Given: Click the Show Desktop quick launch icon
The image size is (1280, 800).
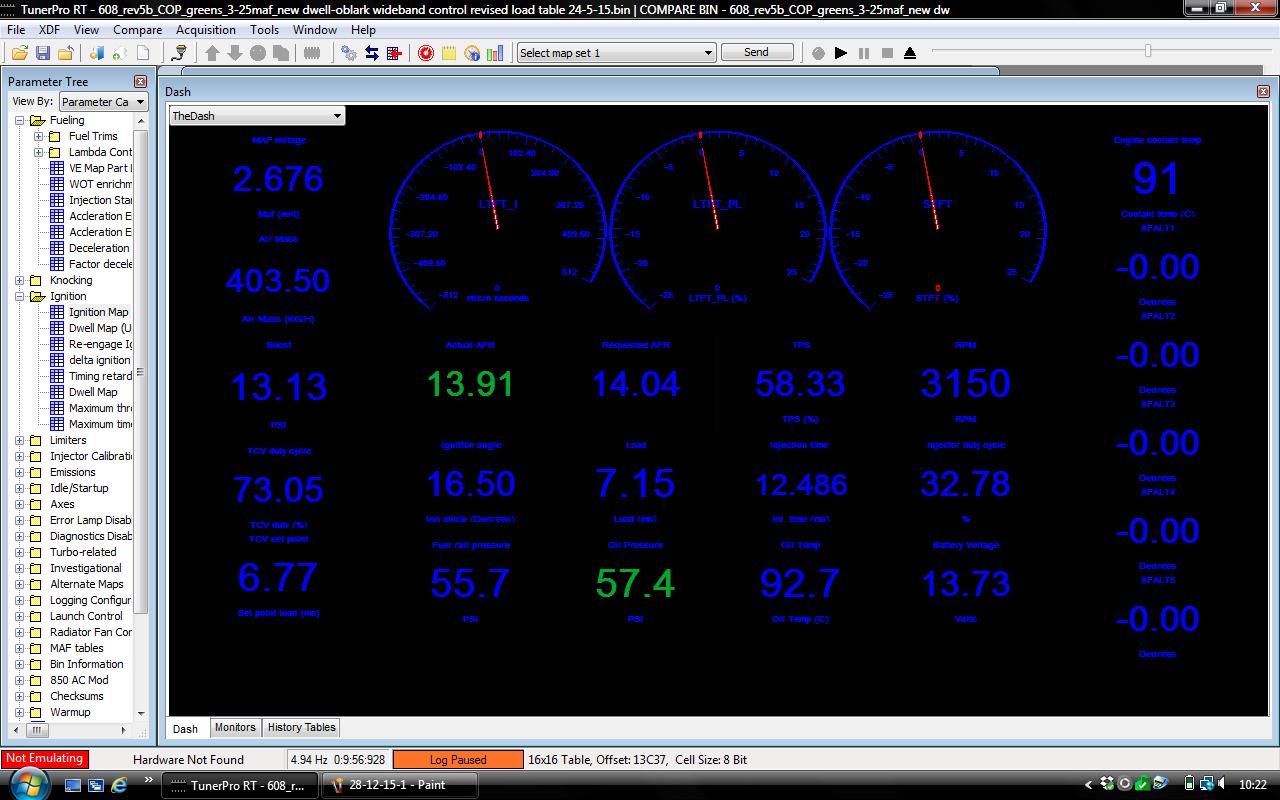Looking at the screenshot, I should [x=73, y=785].
